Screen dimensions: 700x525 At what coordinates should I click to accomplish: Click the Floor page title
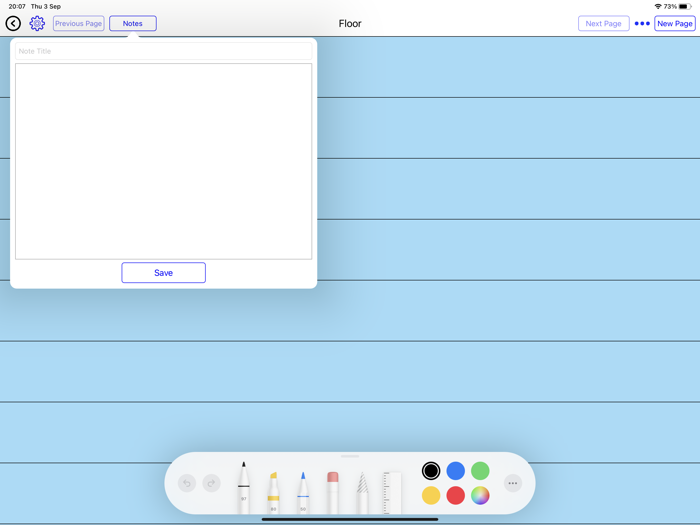pyautogui.click(x=350, y=23)
